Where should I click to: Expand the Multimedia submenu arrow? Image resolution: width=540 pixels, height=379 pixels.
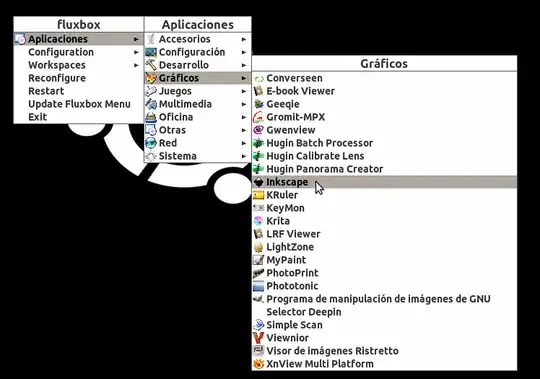click(244, 104)
